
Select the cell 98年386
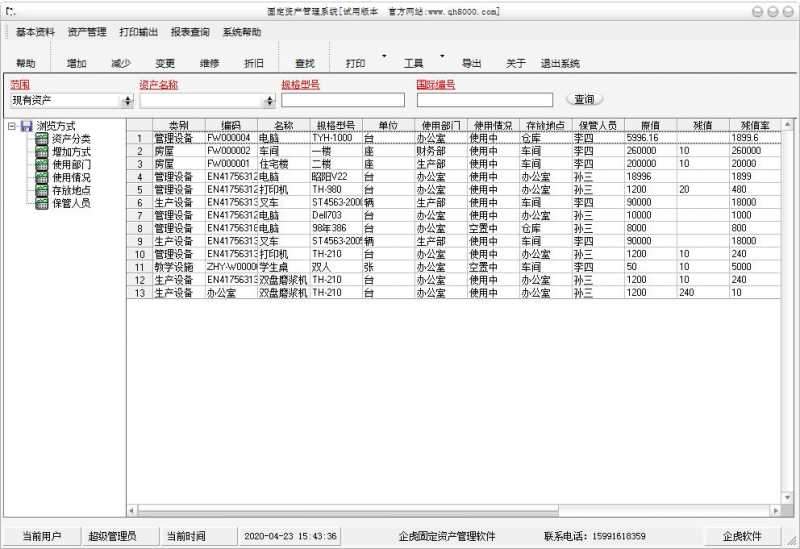pyautogui.click(x=336, y=228)
